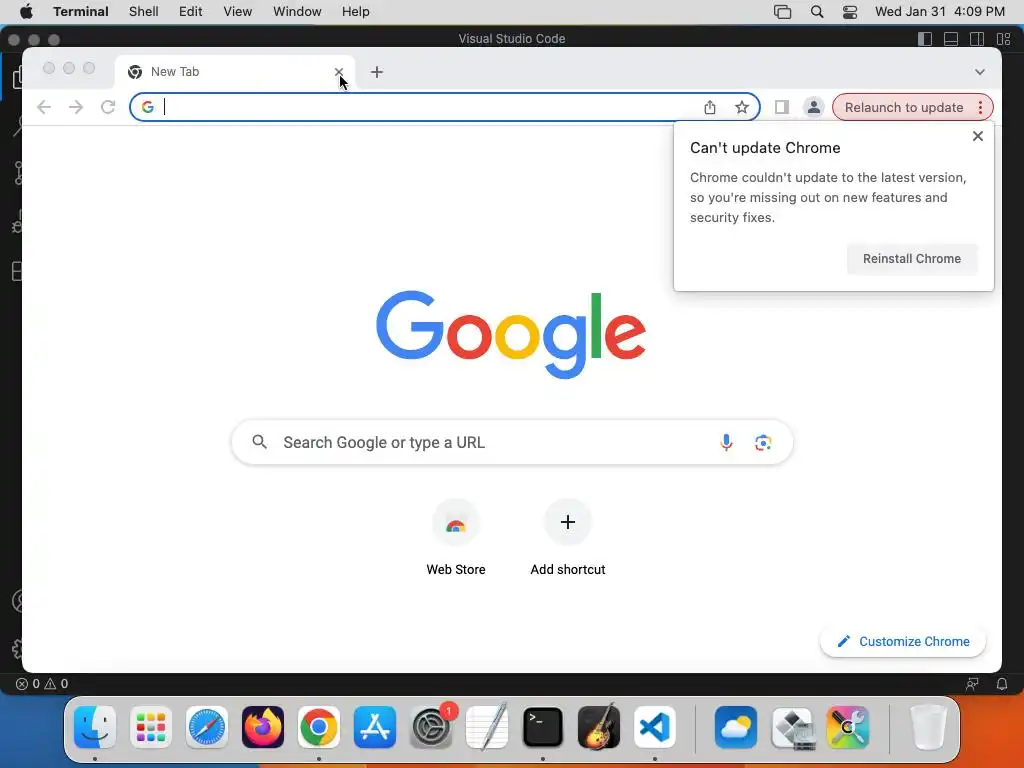Open Safari from the Dock
The width and height of the screenshot is (1024, 768).
coord(206,727)
